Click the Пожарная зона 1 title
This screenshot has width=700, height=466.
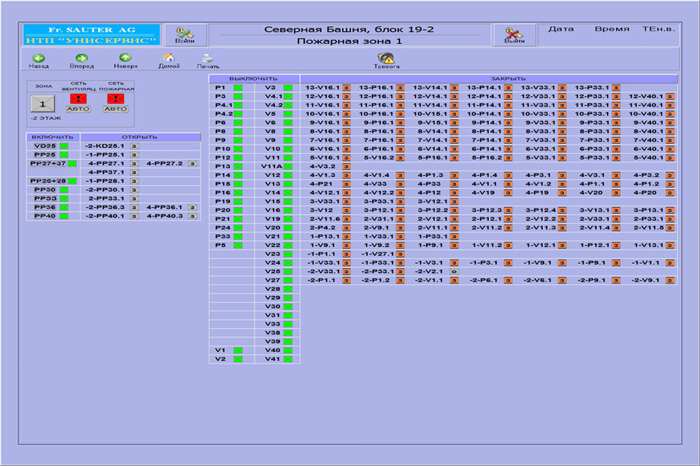tap(350, 41)
